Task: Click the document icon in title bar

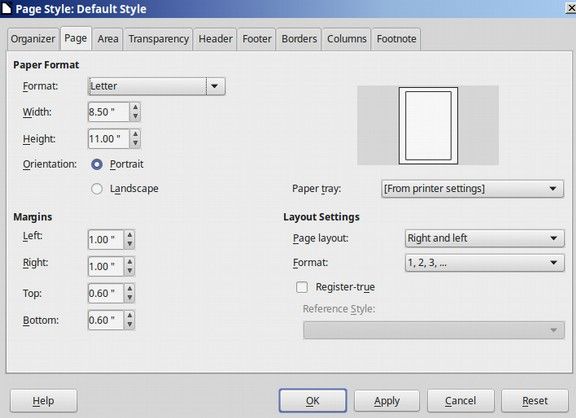Action: pyautogui.click(x=6, y=8)
